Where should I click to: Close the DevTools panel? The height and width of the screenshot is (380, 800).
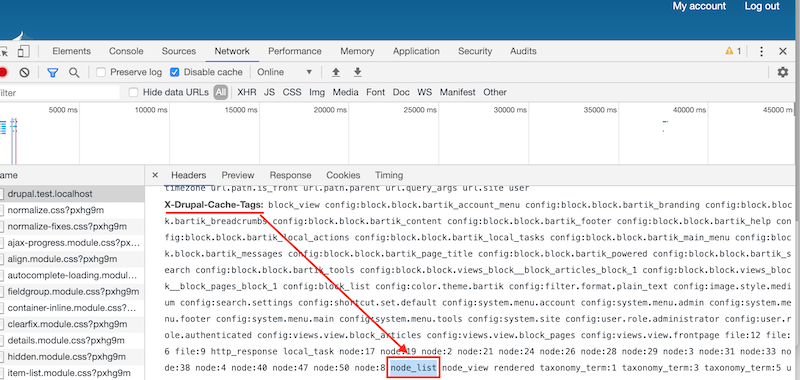[783, 51]
